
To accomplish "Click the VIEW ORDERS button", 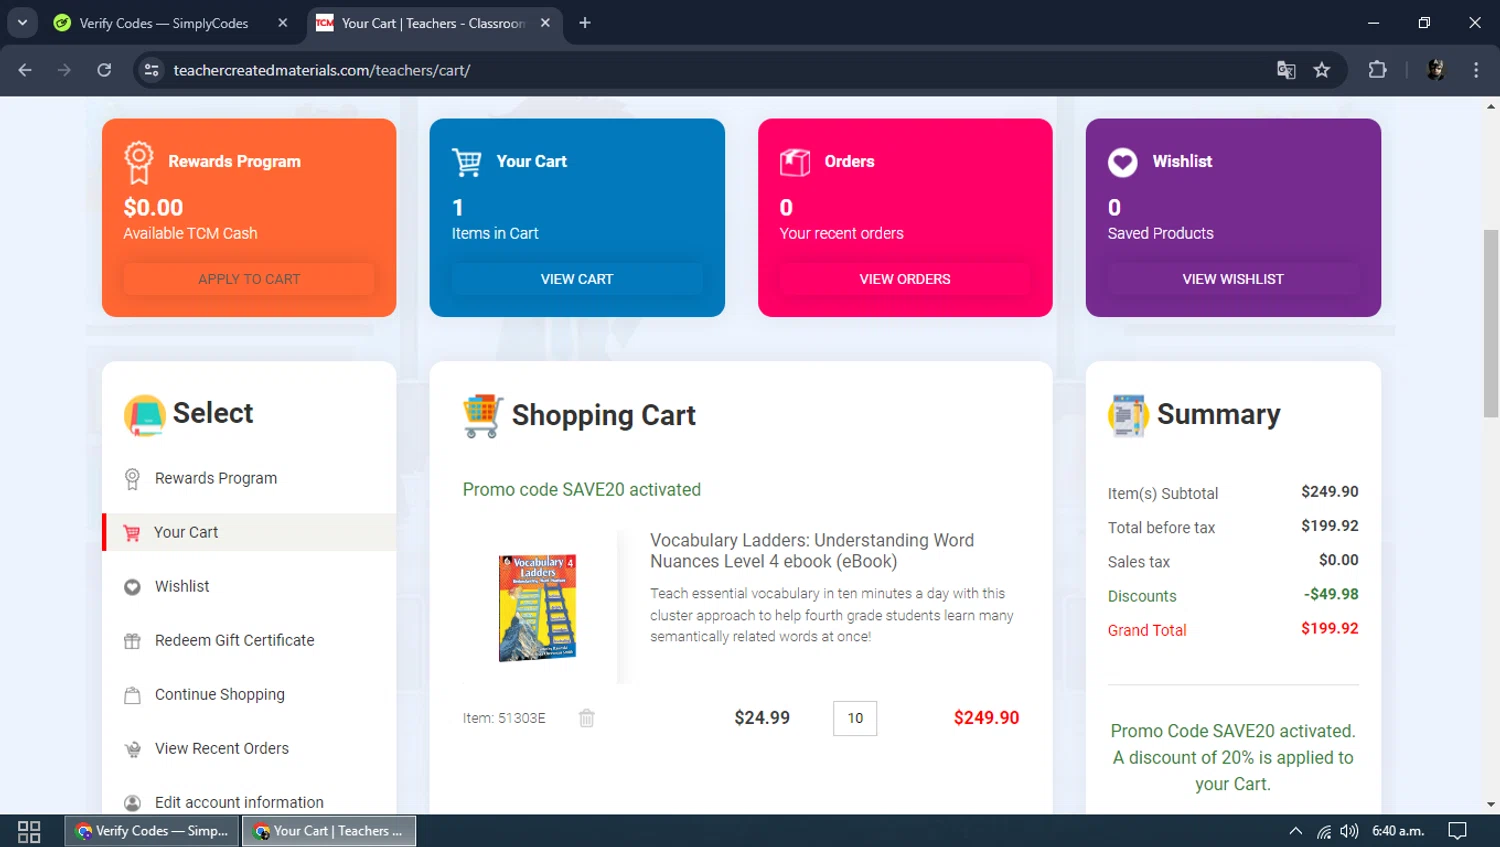I will pos(905,279).
